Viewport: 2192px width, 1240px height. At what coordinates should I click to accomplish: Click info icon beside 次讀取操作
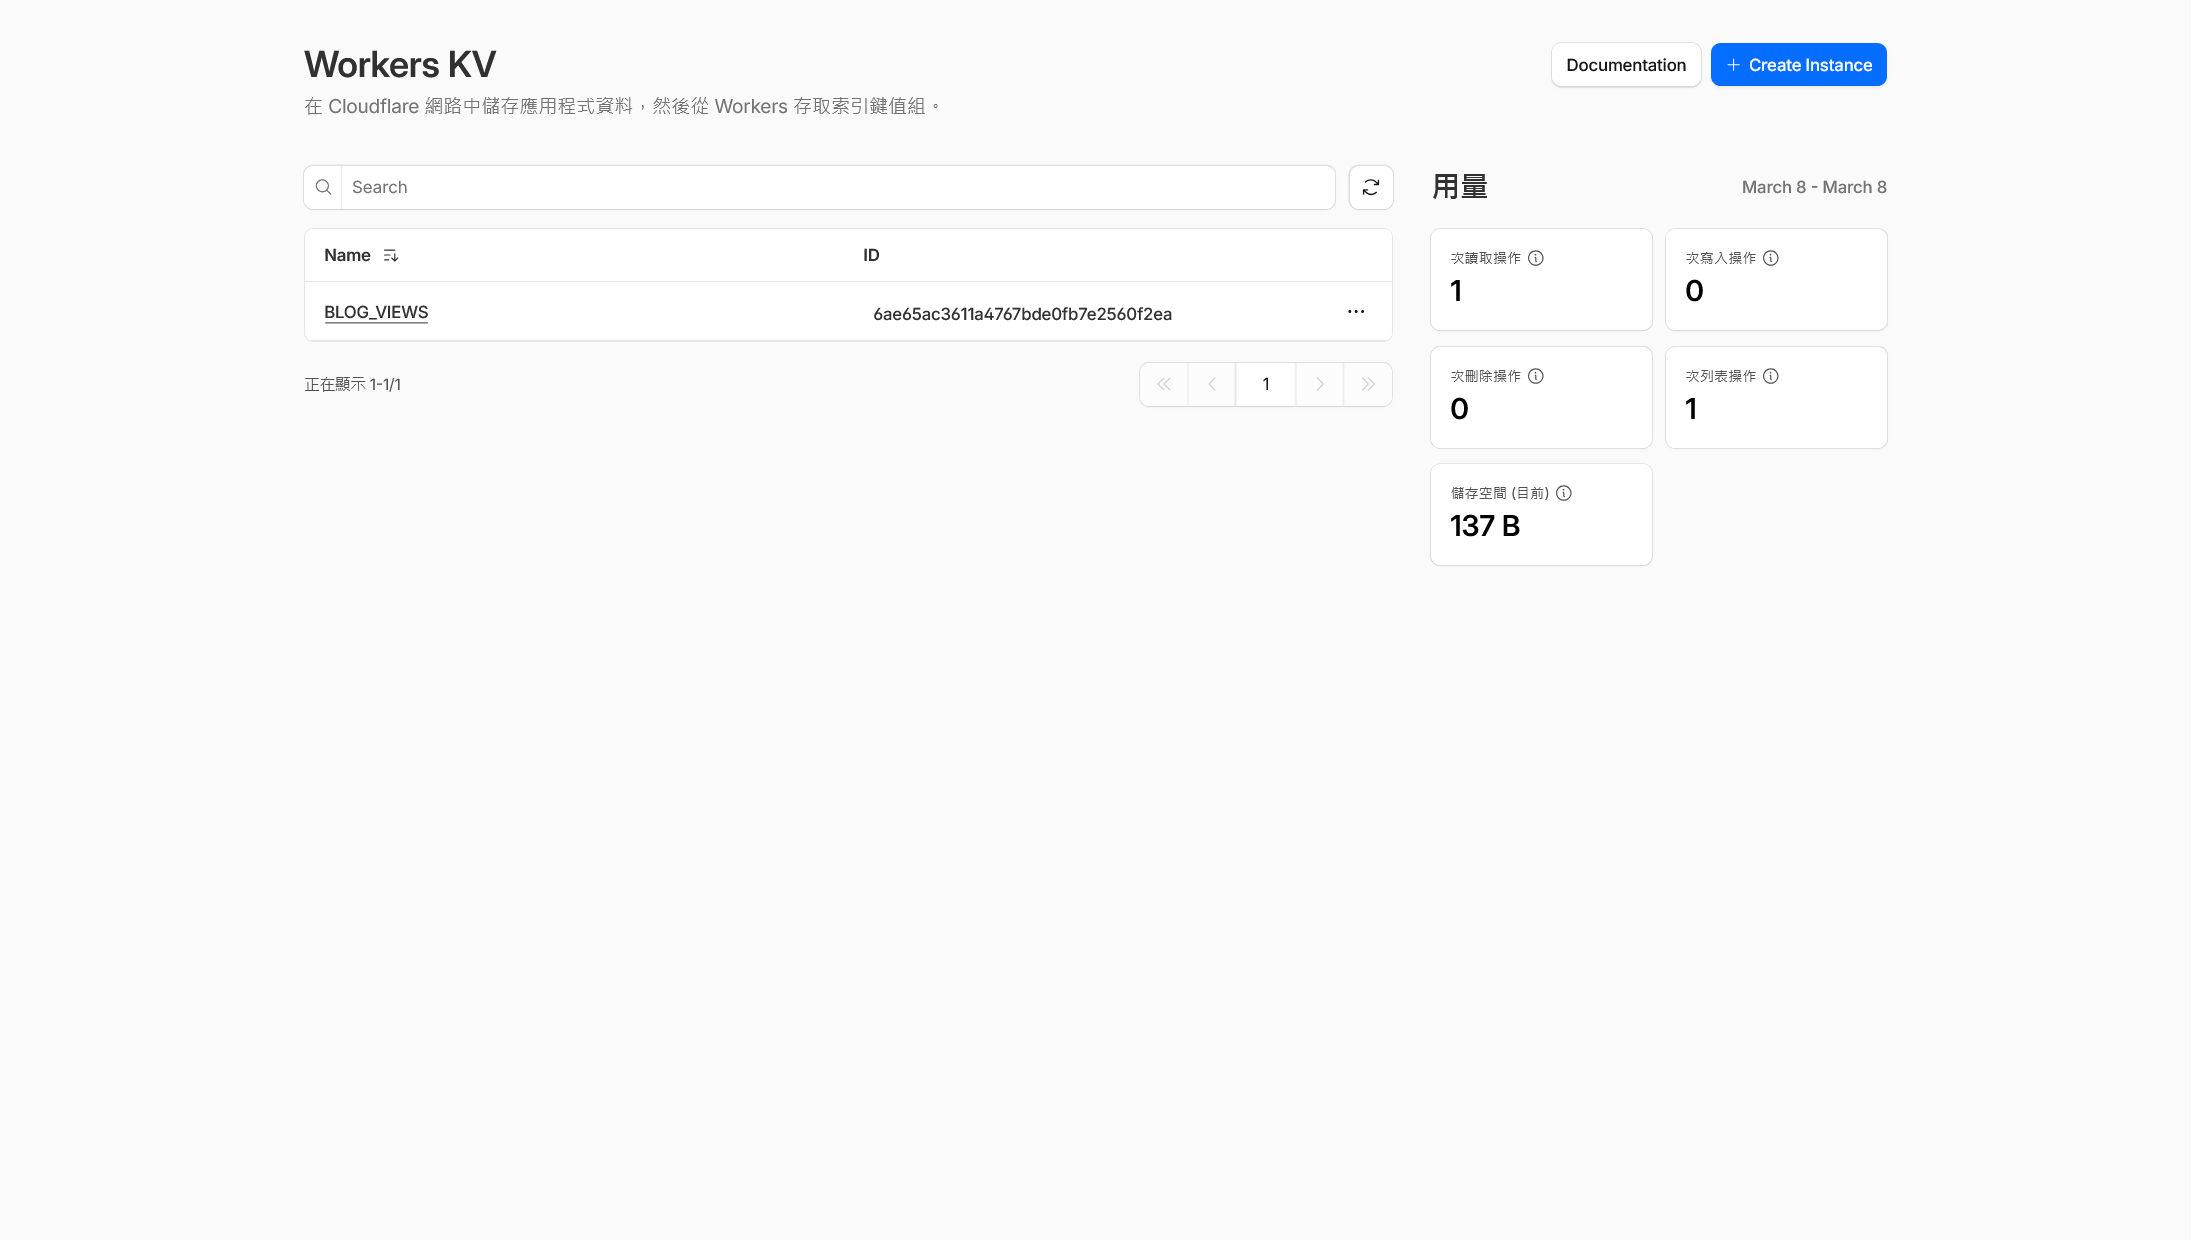click(1536, 258)
